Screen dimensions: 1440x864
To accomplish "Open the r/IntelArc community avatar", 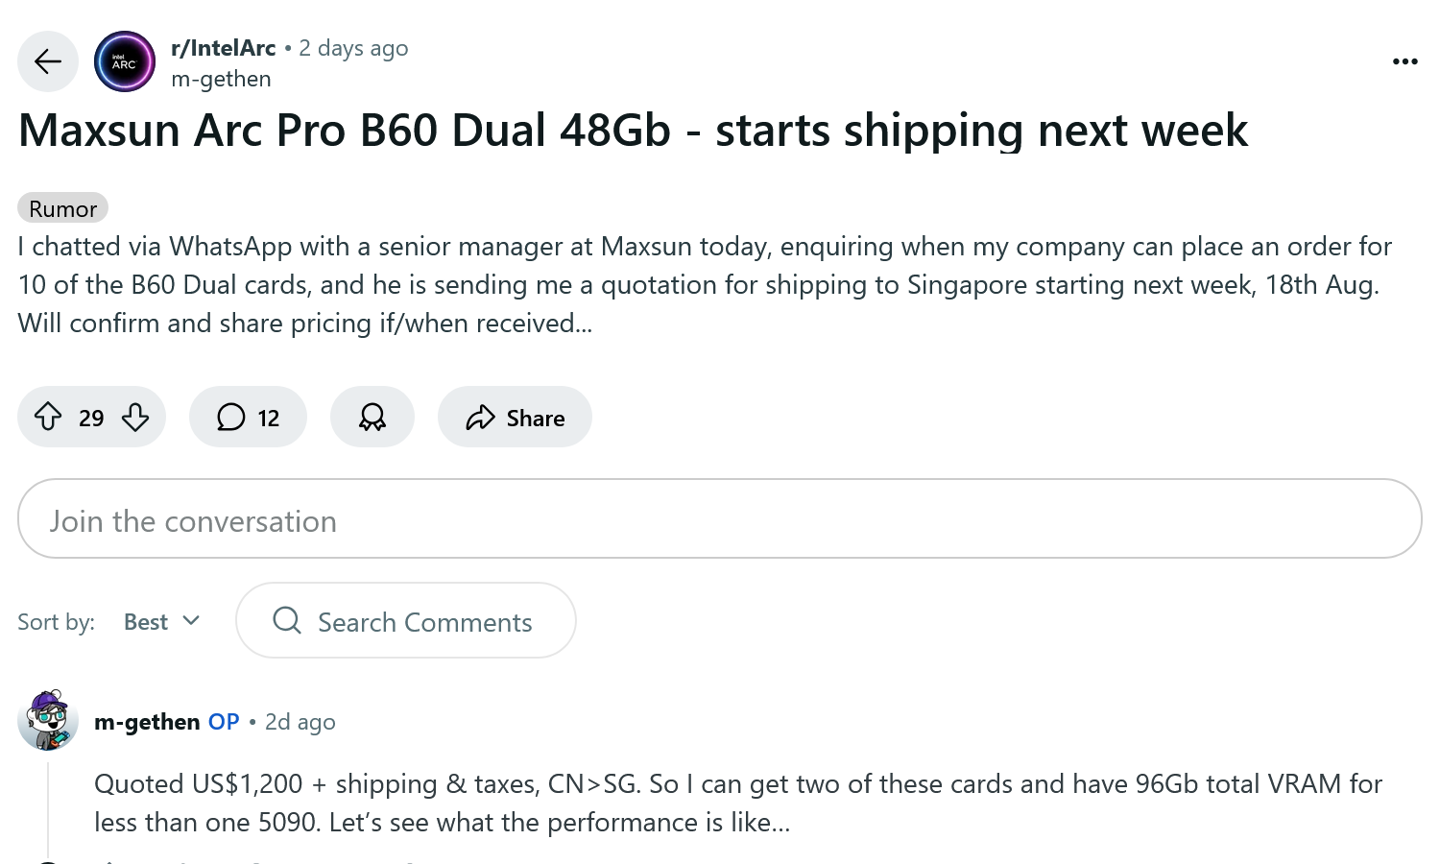I will point(125,62).
